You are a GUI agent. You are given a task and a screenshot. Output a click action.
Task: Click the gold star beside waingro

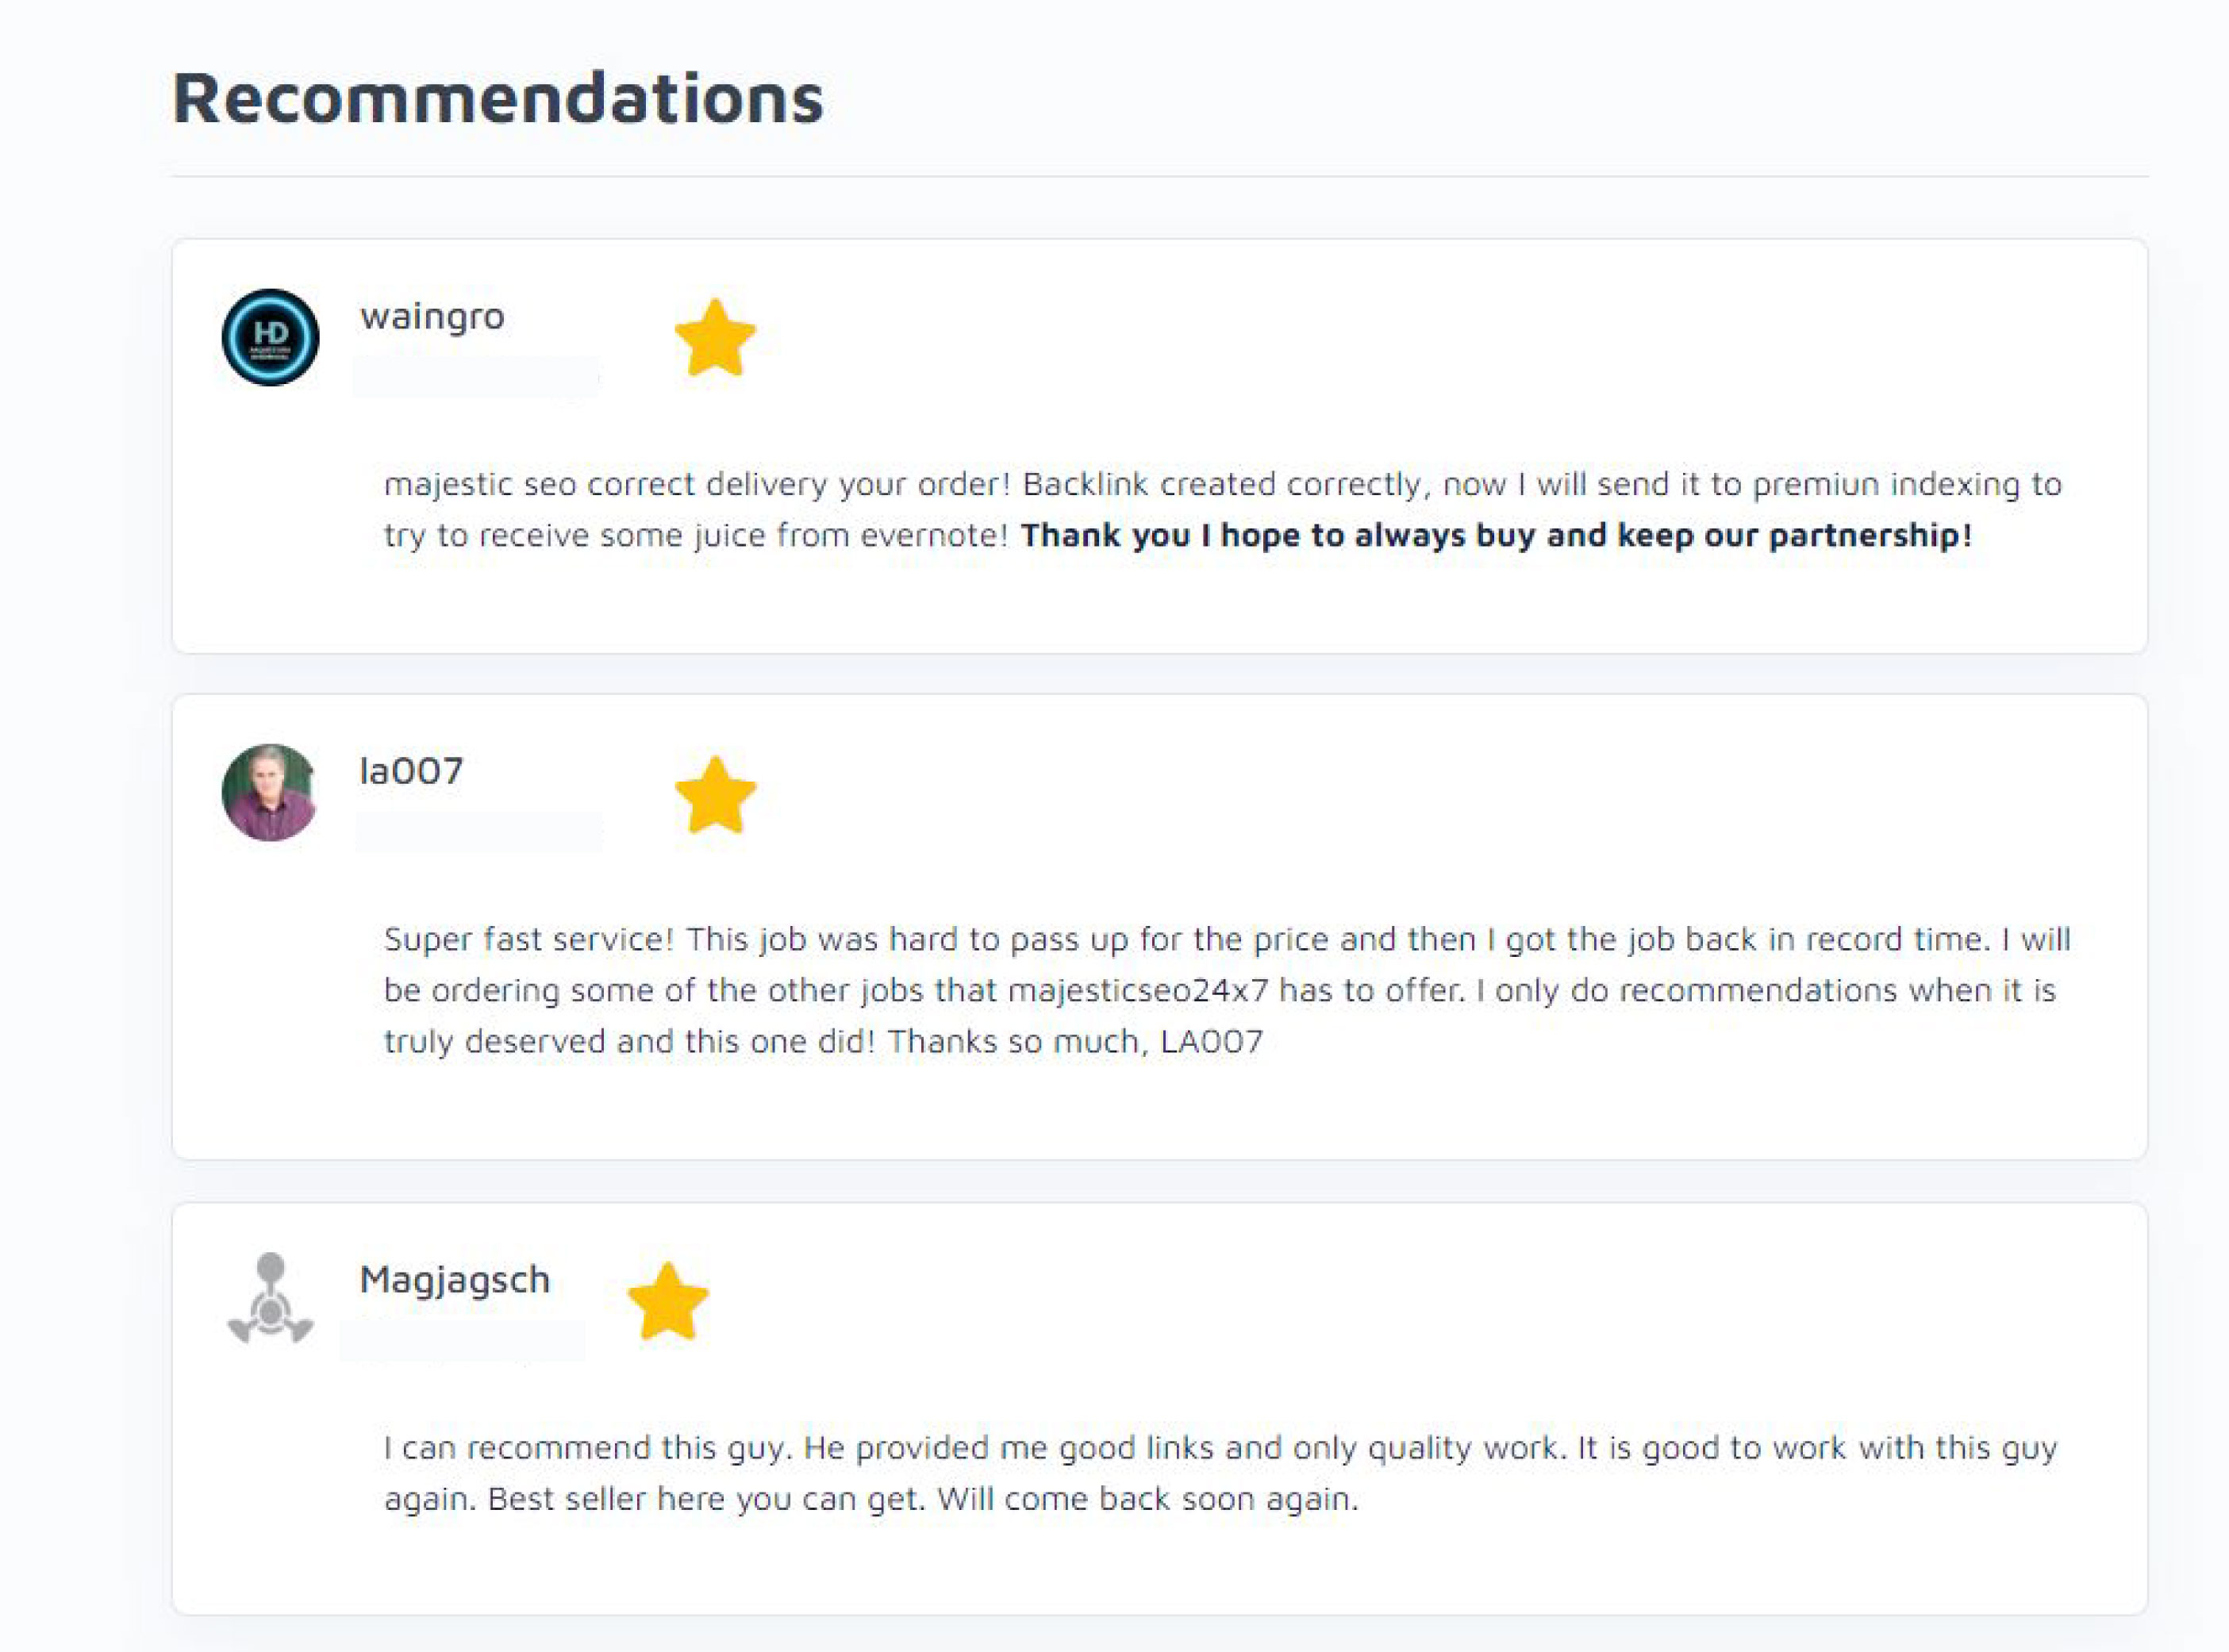(715, 338)
